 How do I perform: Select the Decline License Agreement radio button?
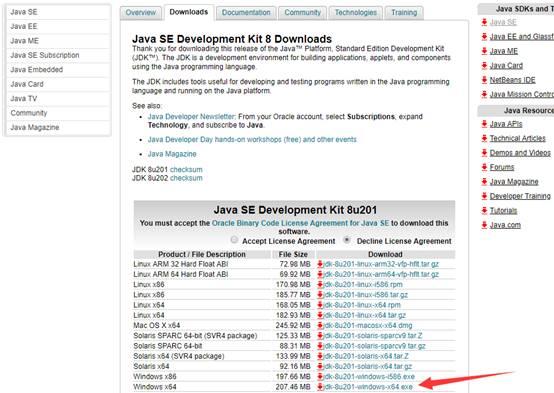point(347,240)
